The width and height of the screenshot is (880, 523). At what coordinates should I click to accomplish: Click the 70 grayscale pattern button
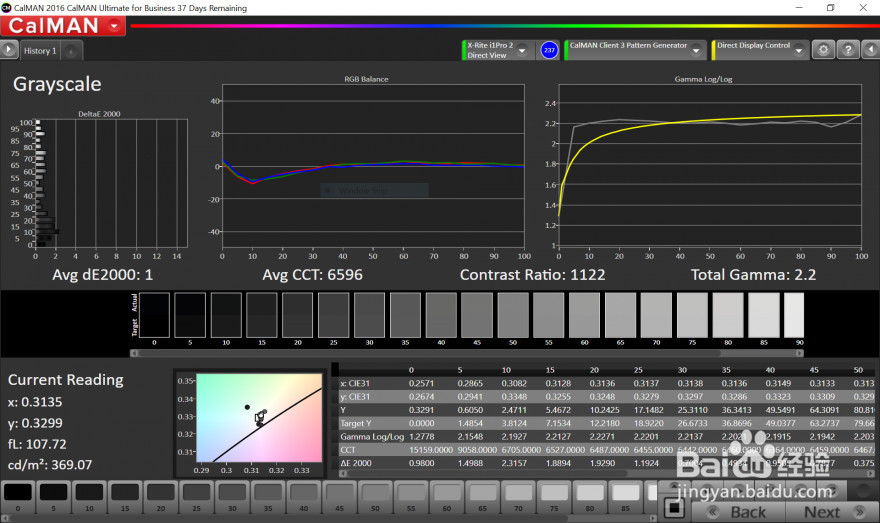point(518,497)
